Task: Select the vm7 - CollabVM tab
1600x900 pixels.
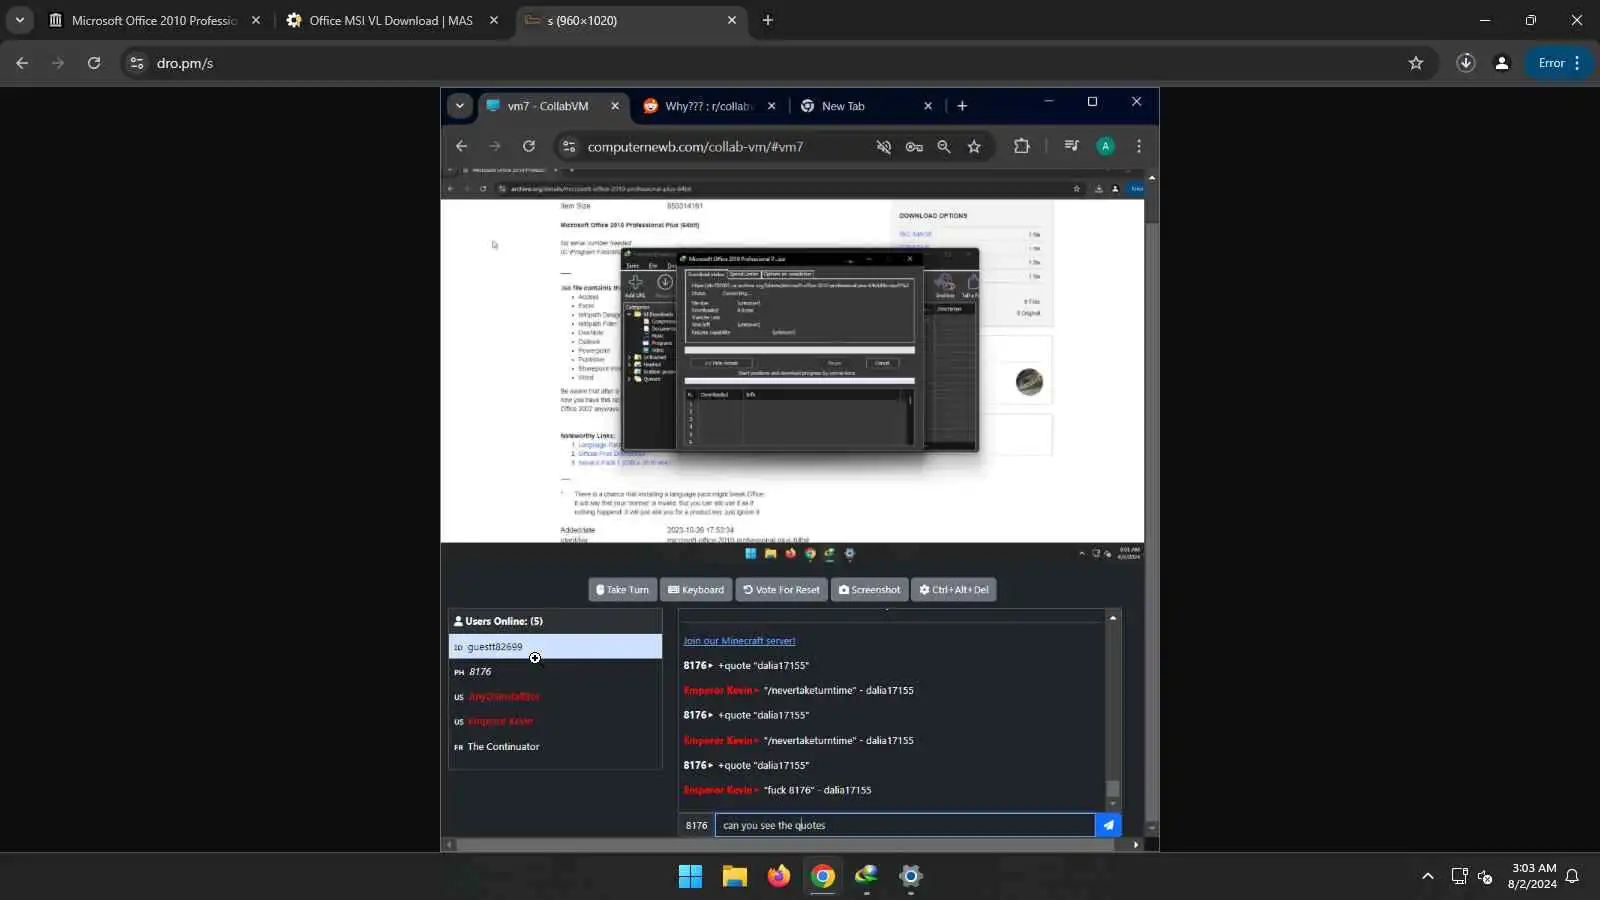Action: 549,106
